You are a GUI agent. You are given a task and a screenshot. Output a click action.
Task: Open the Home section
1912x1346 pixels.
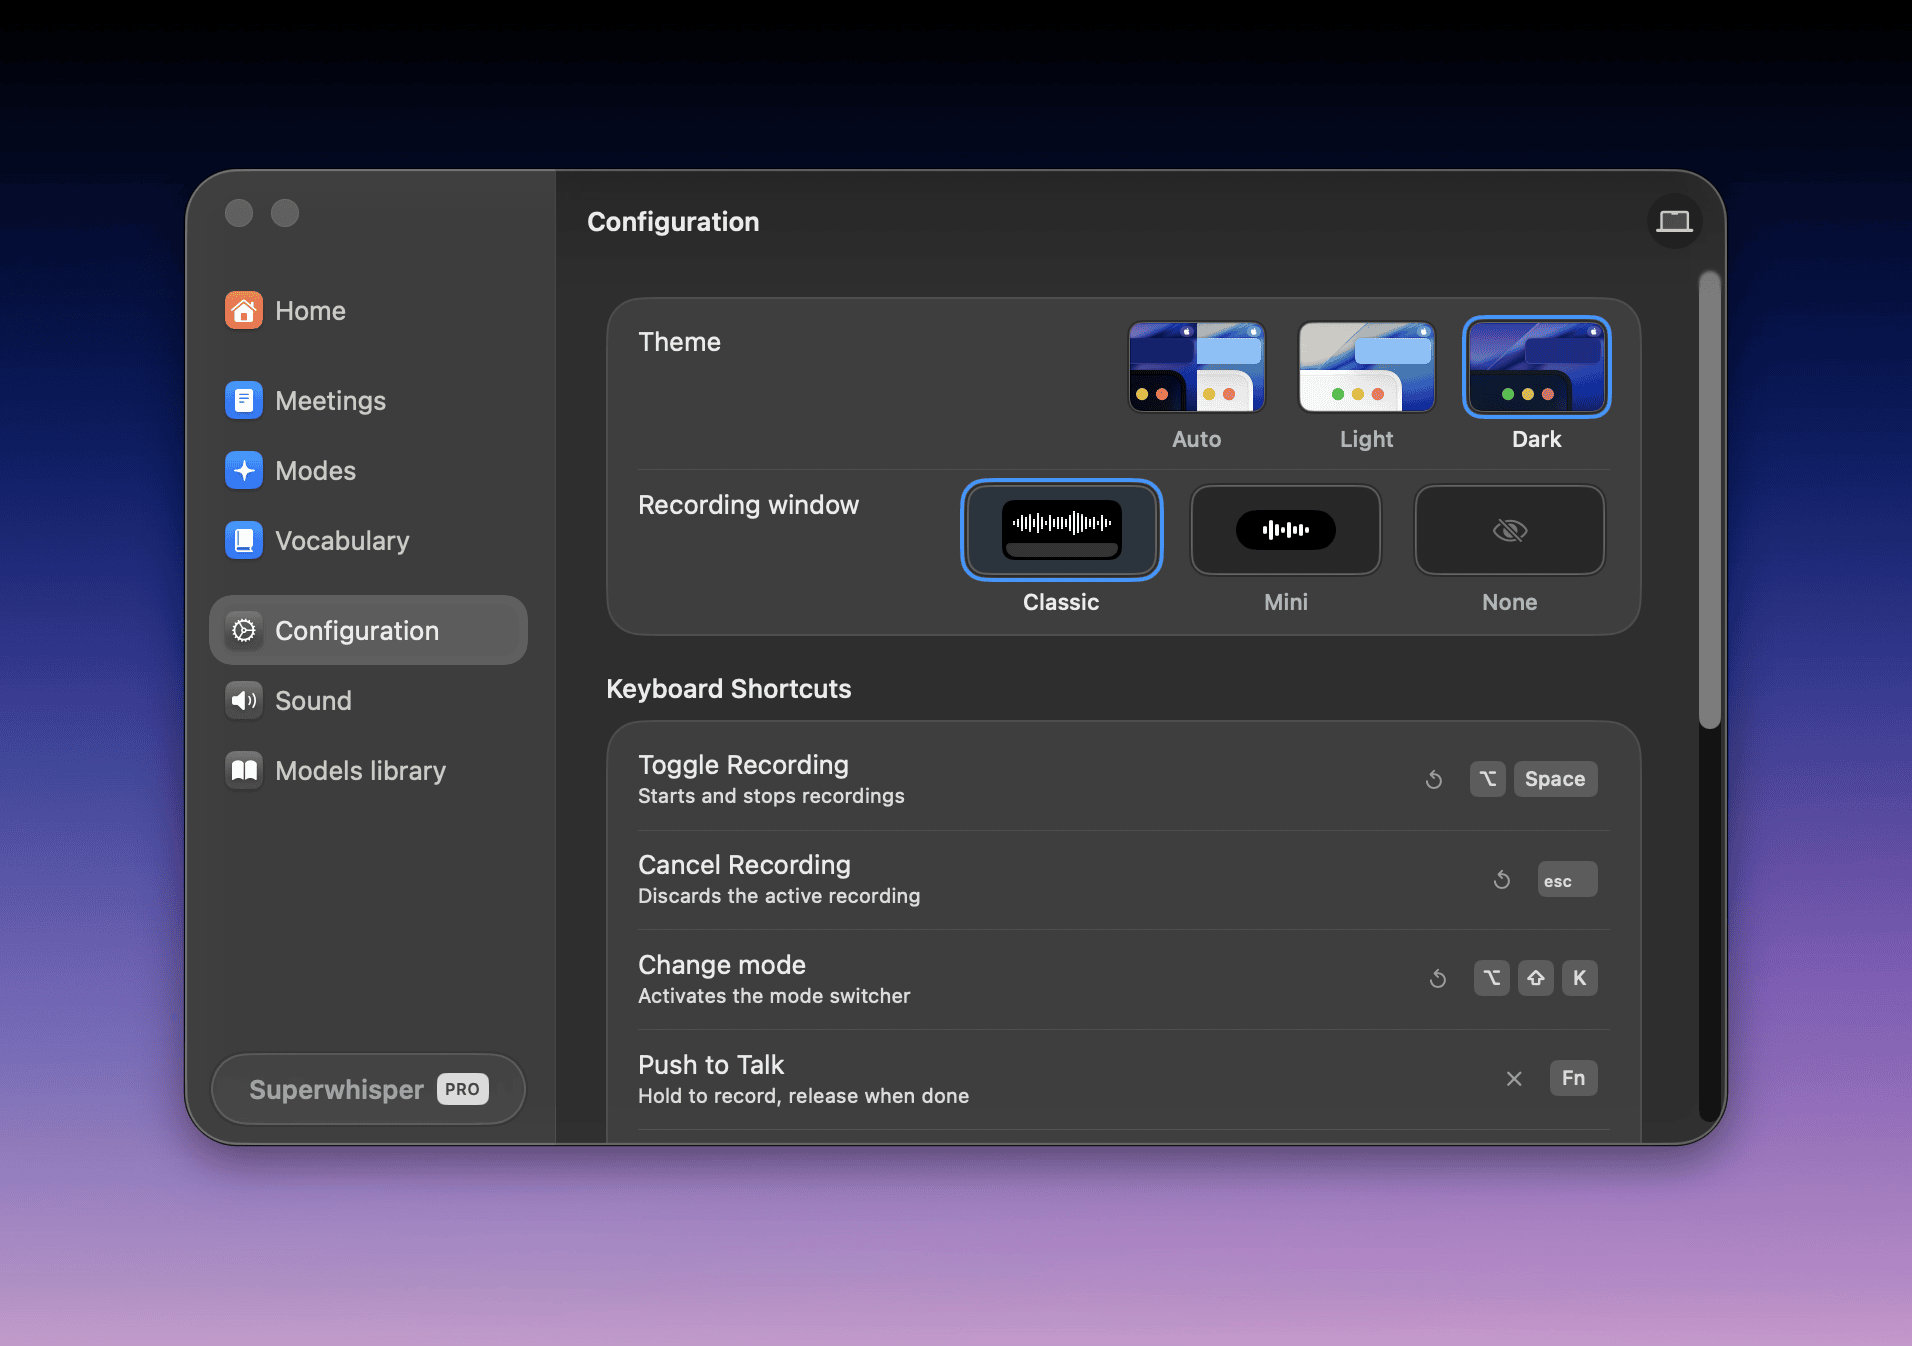pos(368,311)
